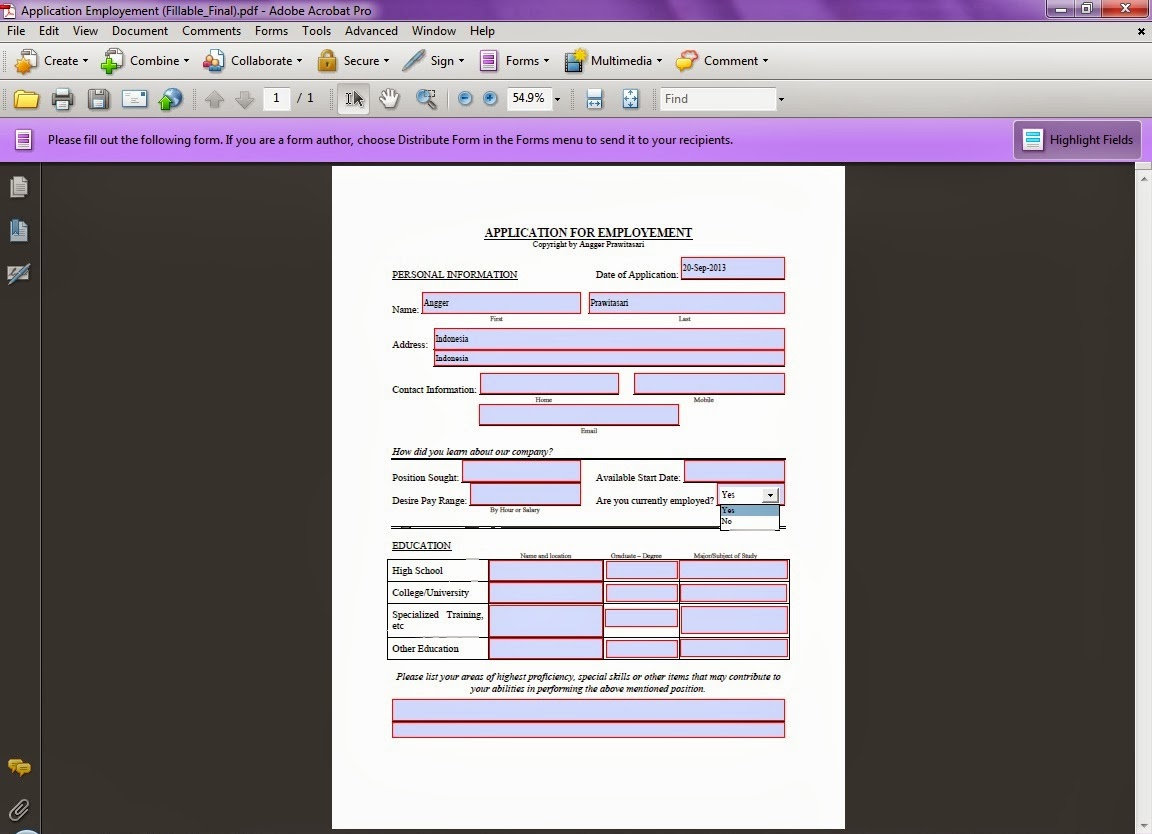Click the Home contact field

550,384
